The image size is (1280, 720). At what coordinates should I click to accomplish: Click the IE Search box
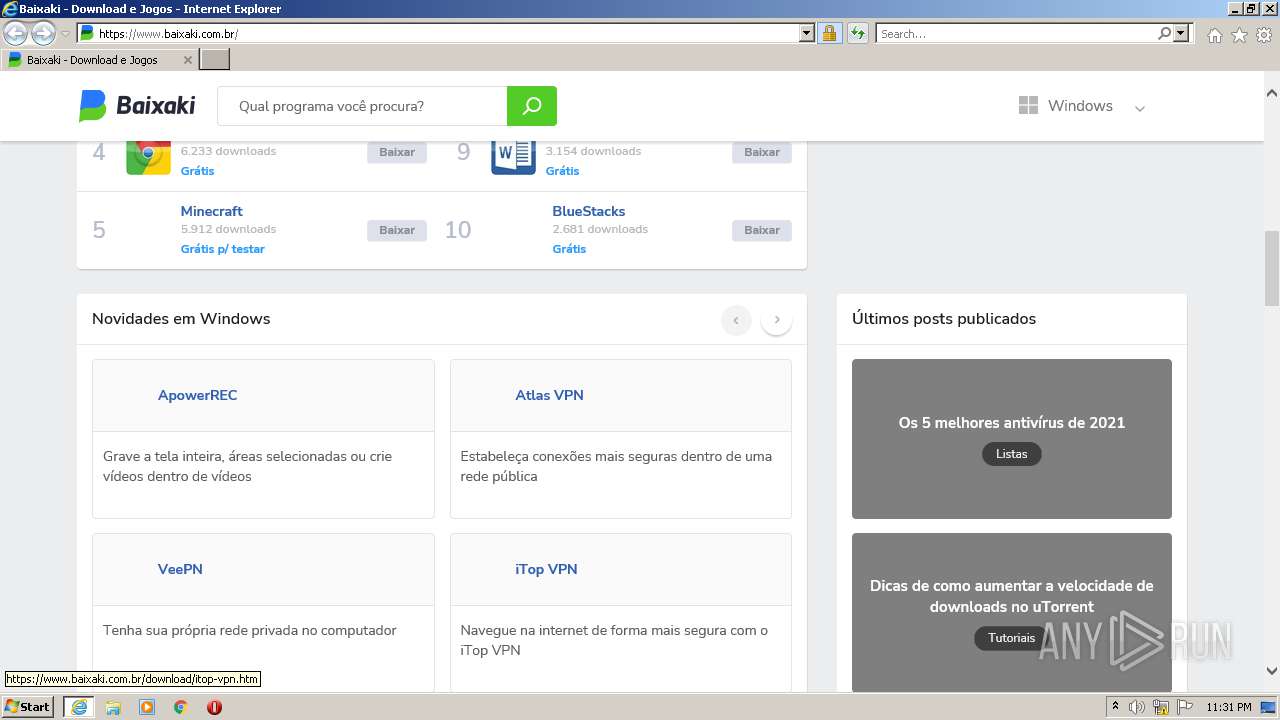click(1016, 33)
